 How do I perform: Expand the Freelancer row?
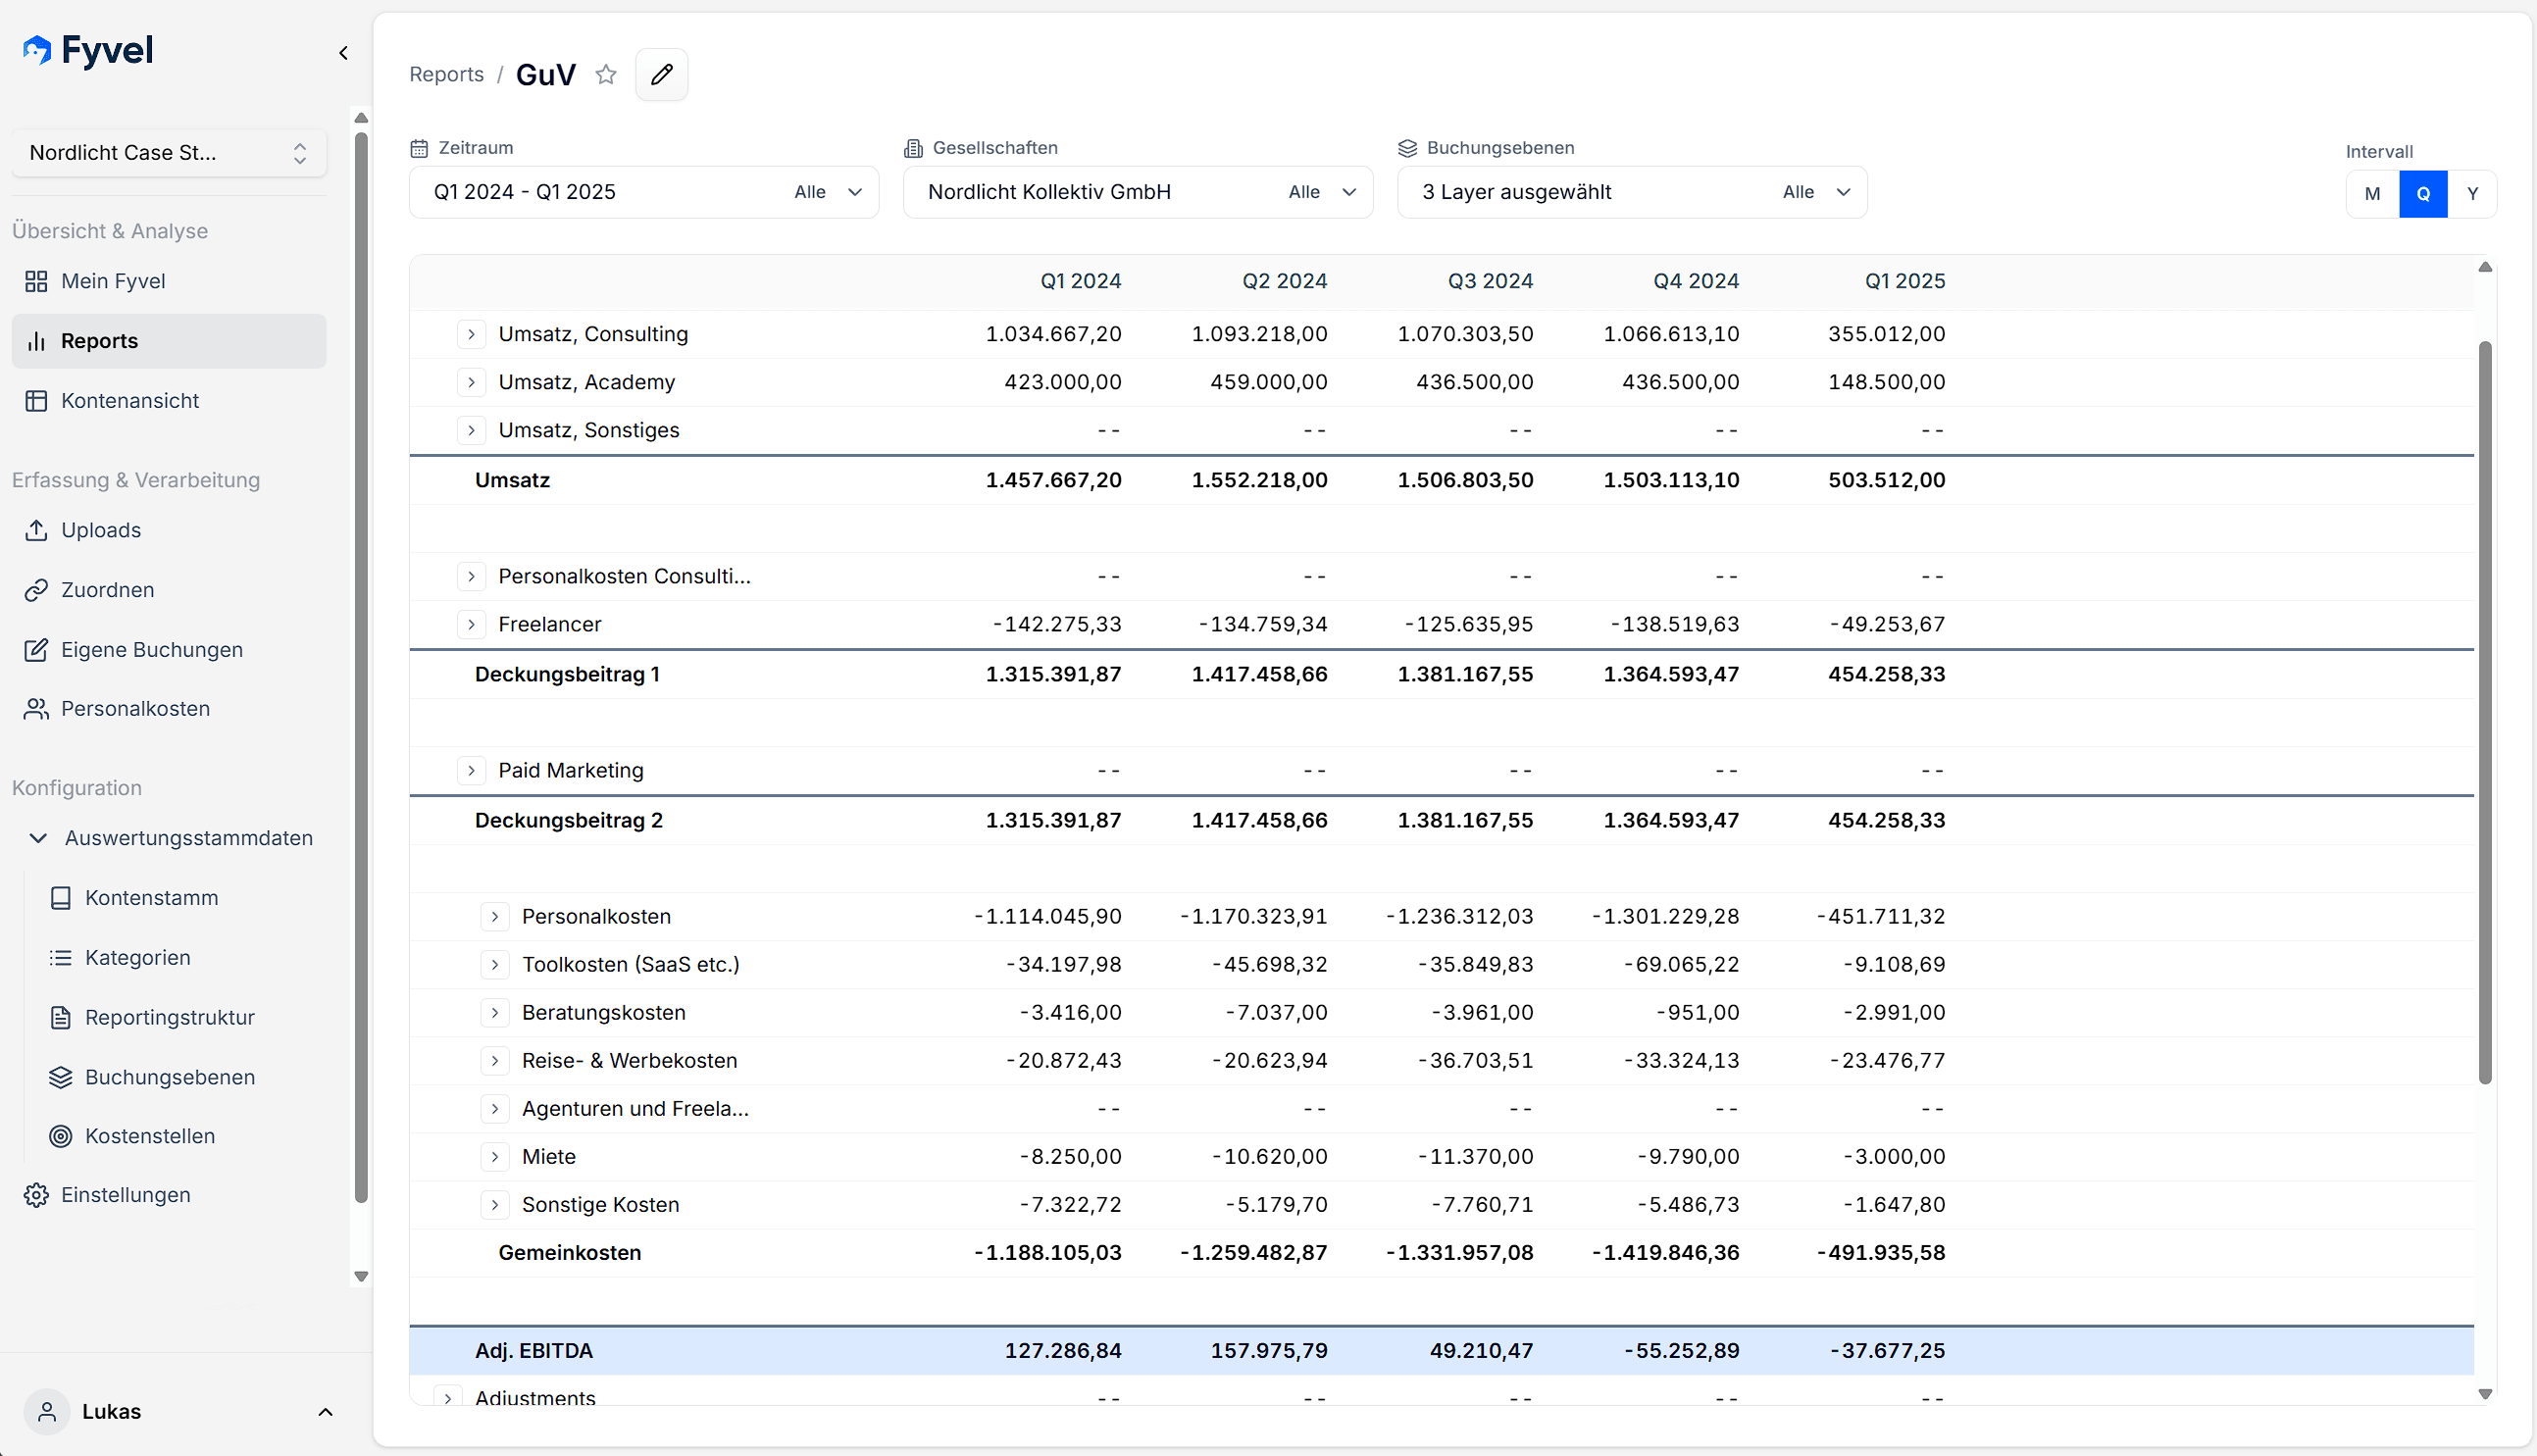(471, 624)
